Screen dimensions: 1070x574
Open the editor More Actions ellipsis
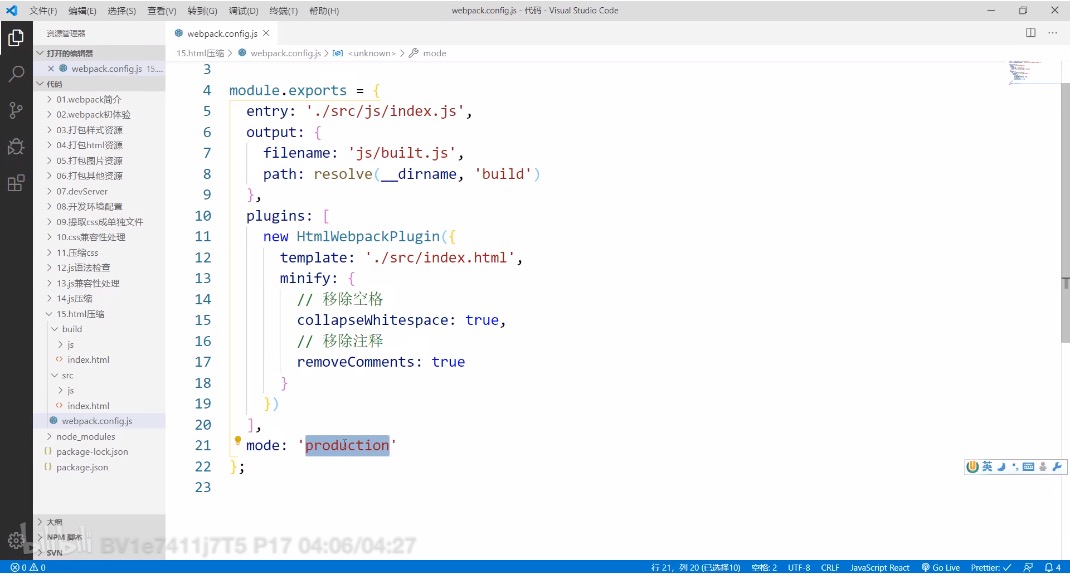click(x=1052, y=33)
